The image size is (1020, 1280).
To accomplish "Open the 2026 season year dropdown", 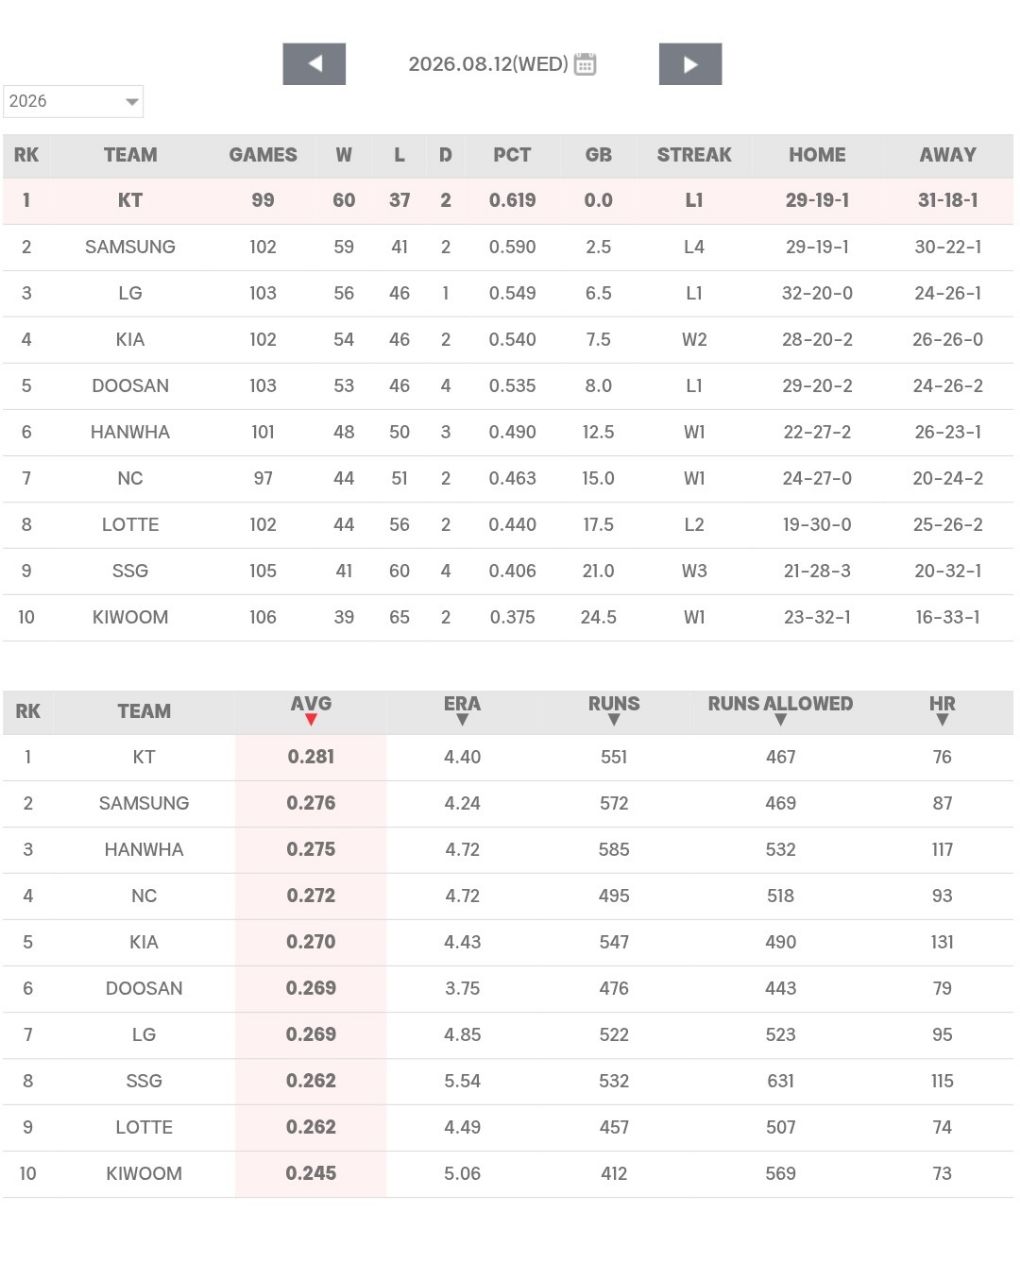I will click(x=73, y=101).
